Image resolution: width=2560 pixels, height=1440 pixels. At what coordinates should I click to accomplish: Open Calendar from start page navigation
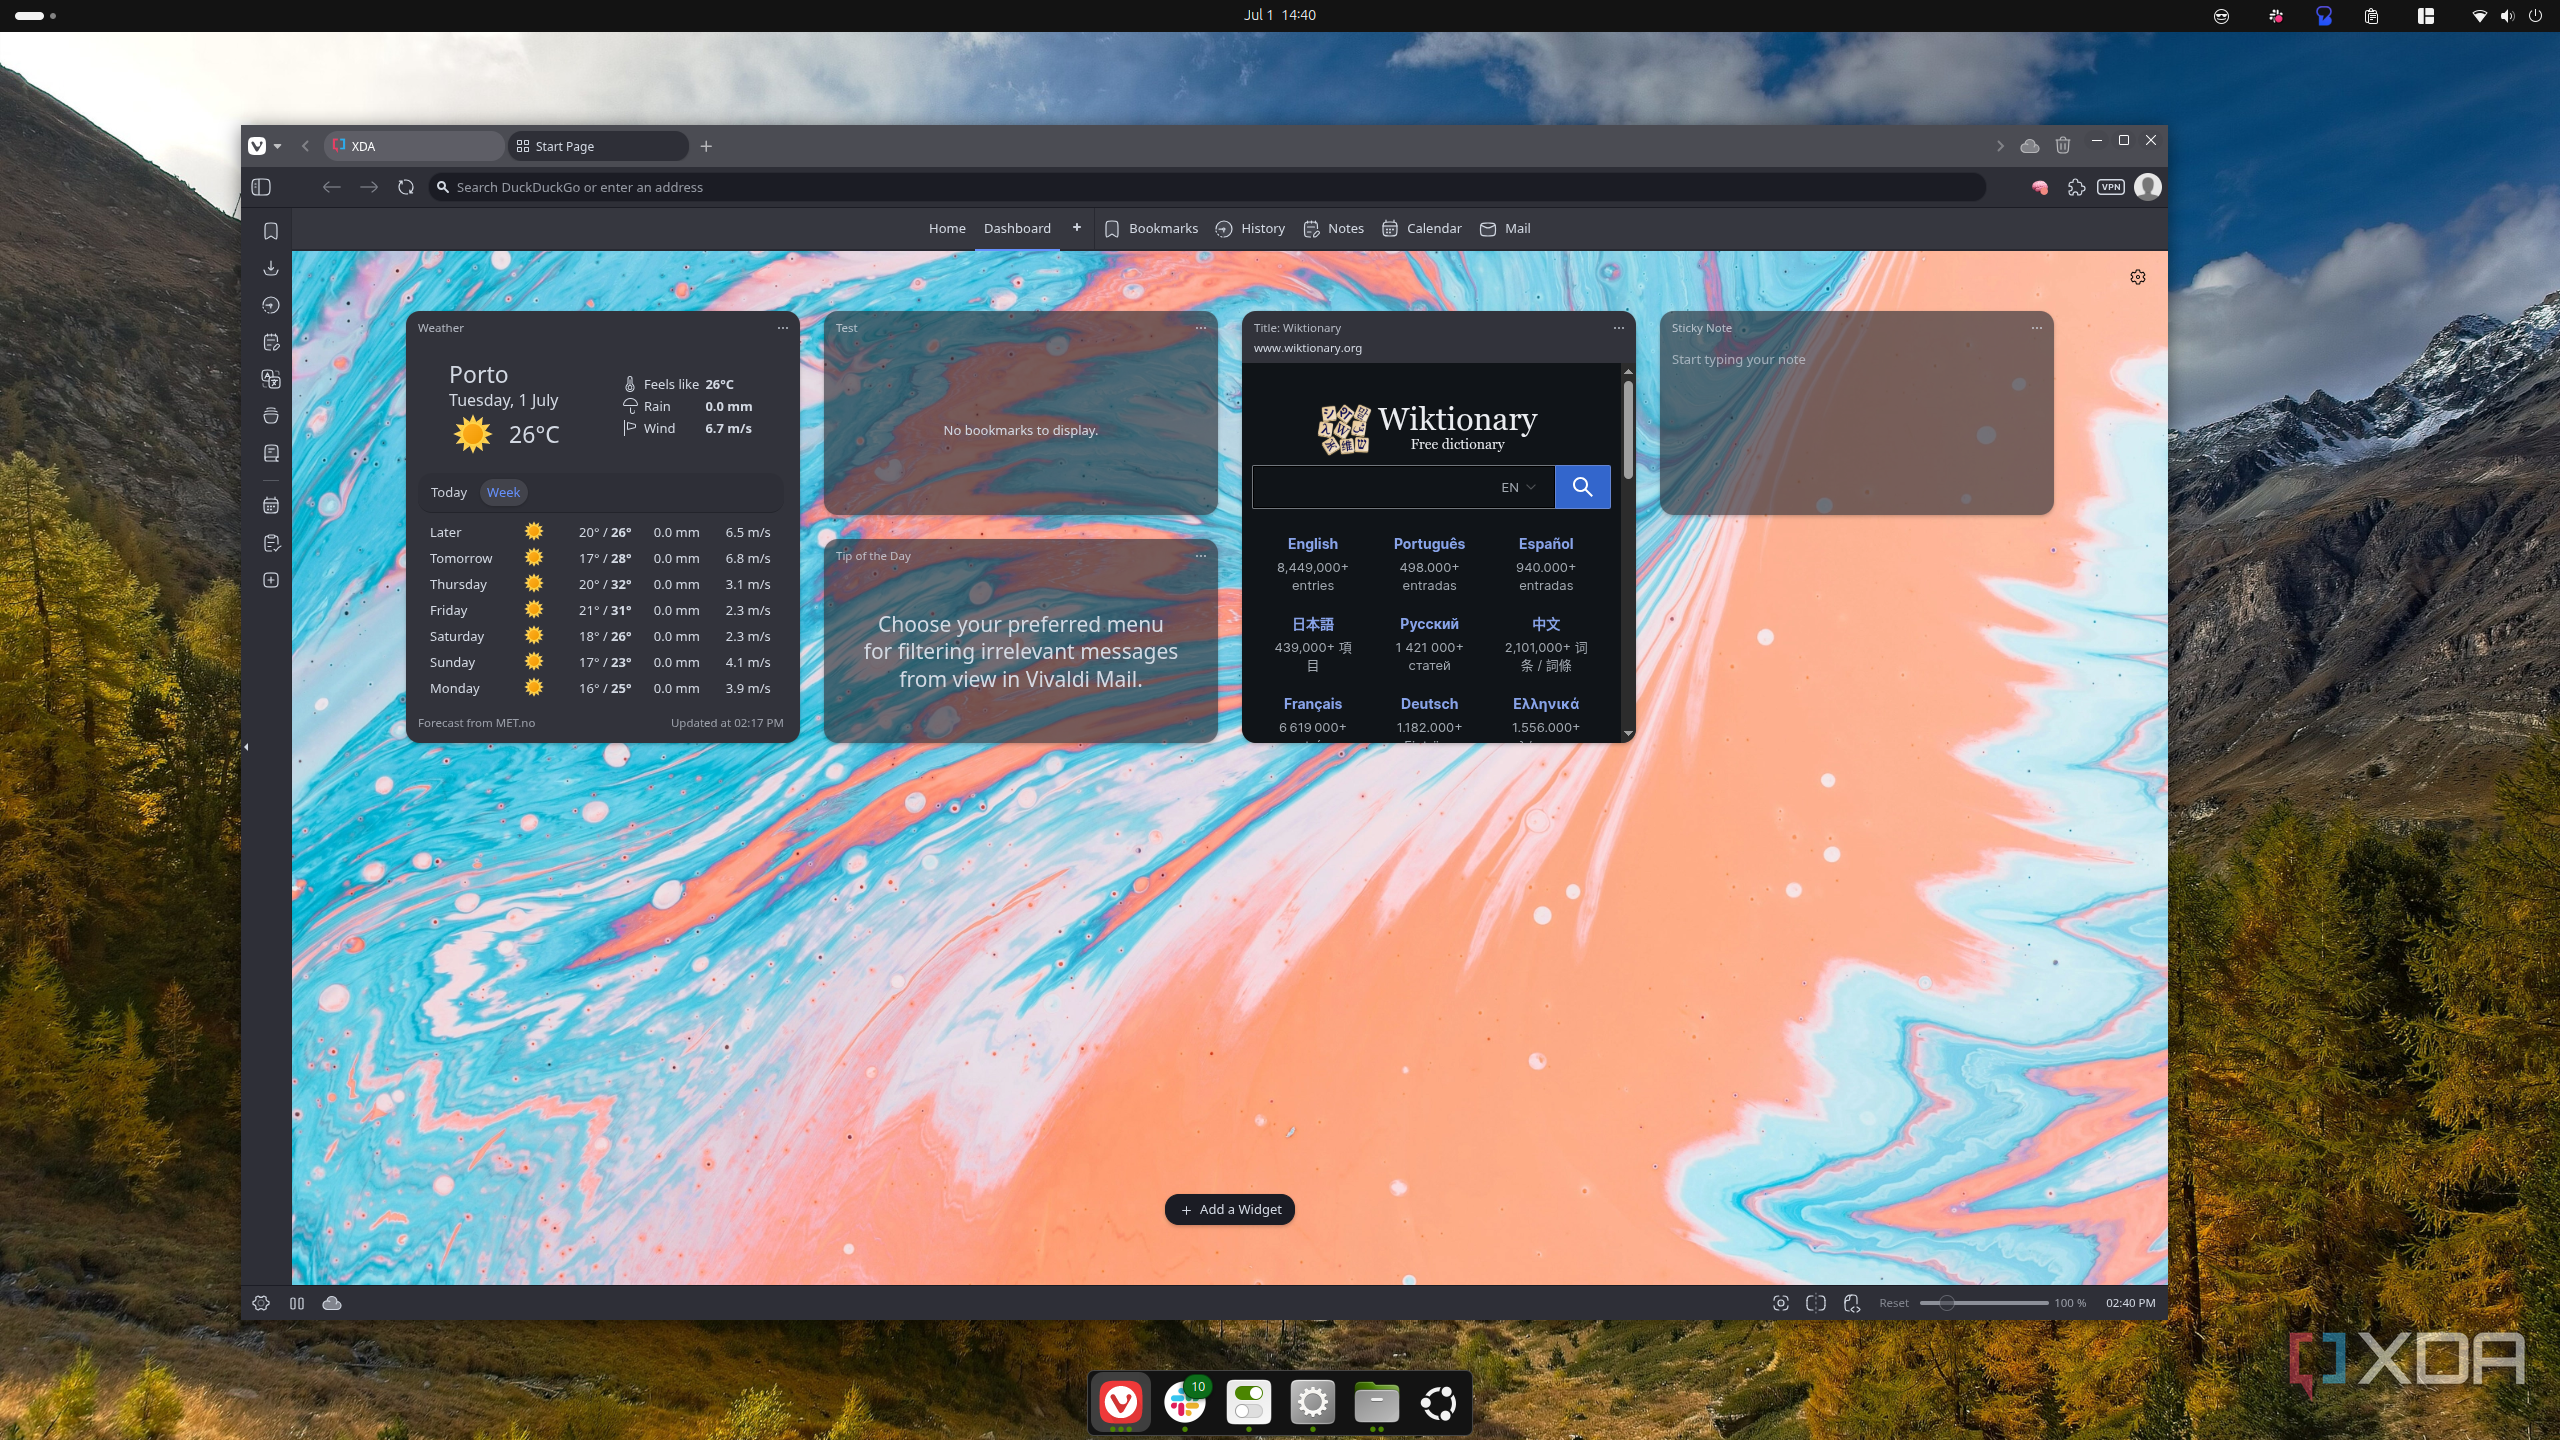point(1421,228)
